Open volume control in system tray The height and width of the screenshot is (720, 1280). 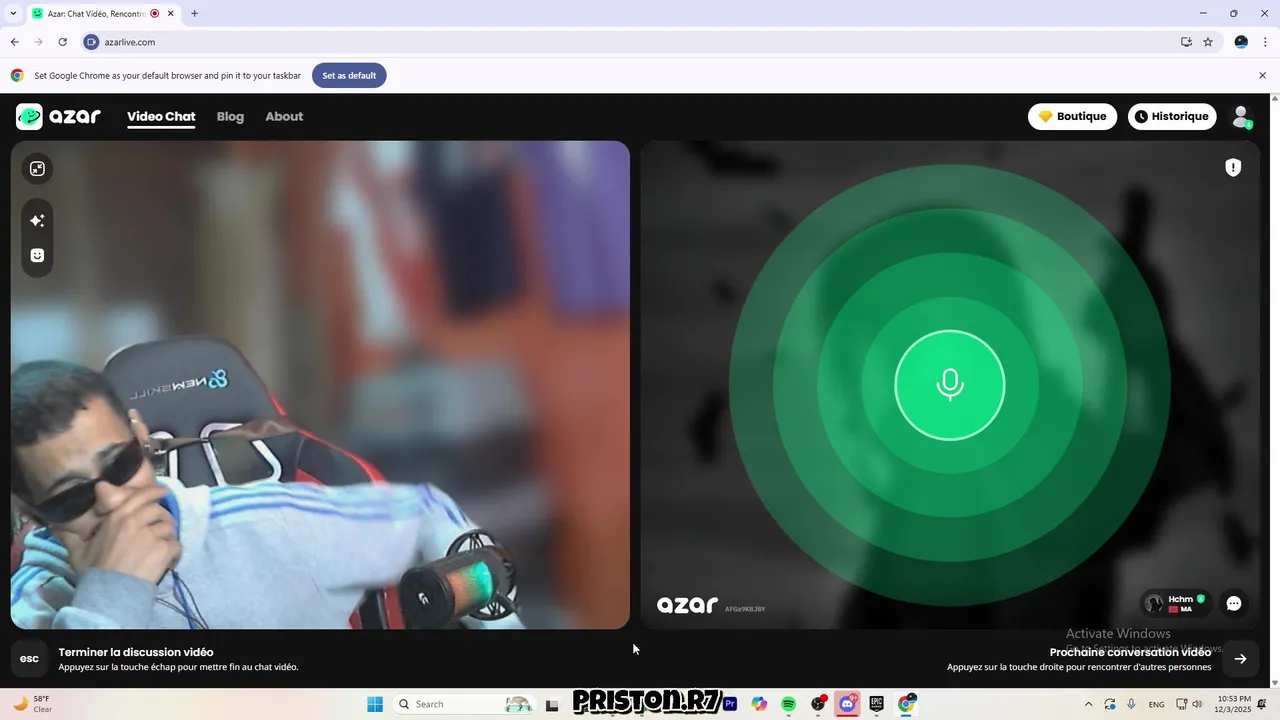[1198, 704]
